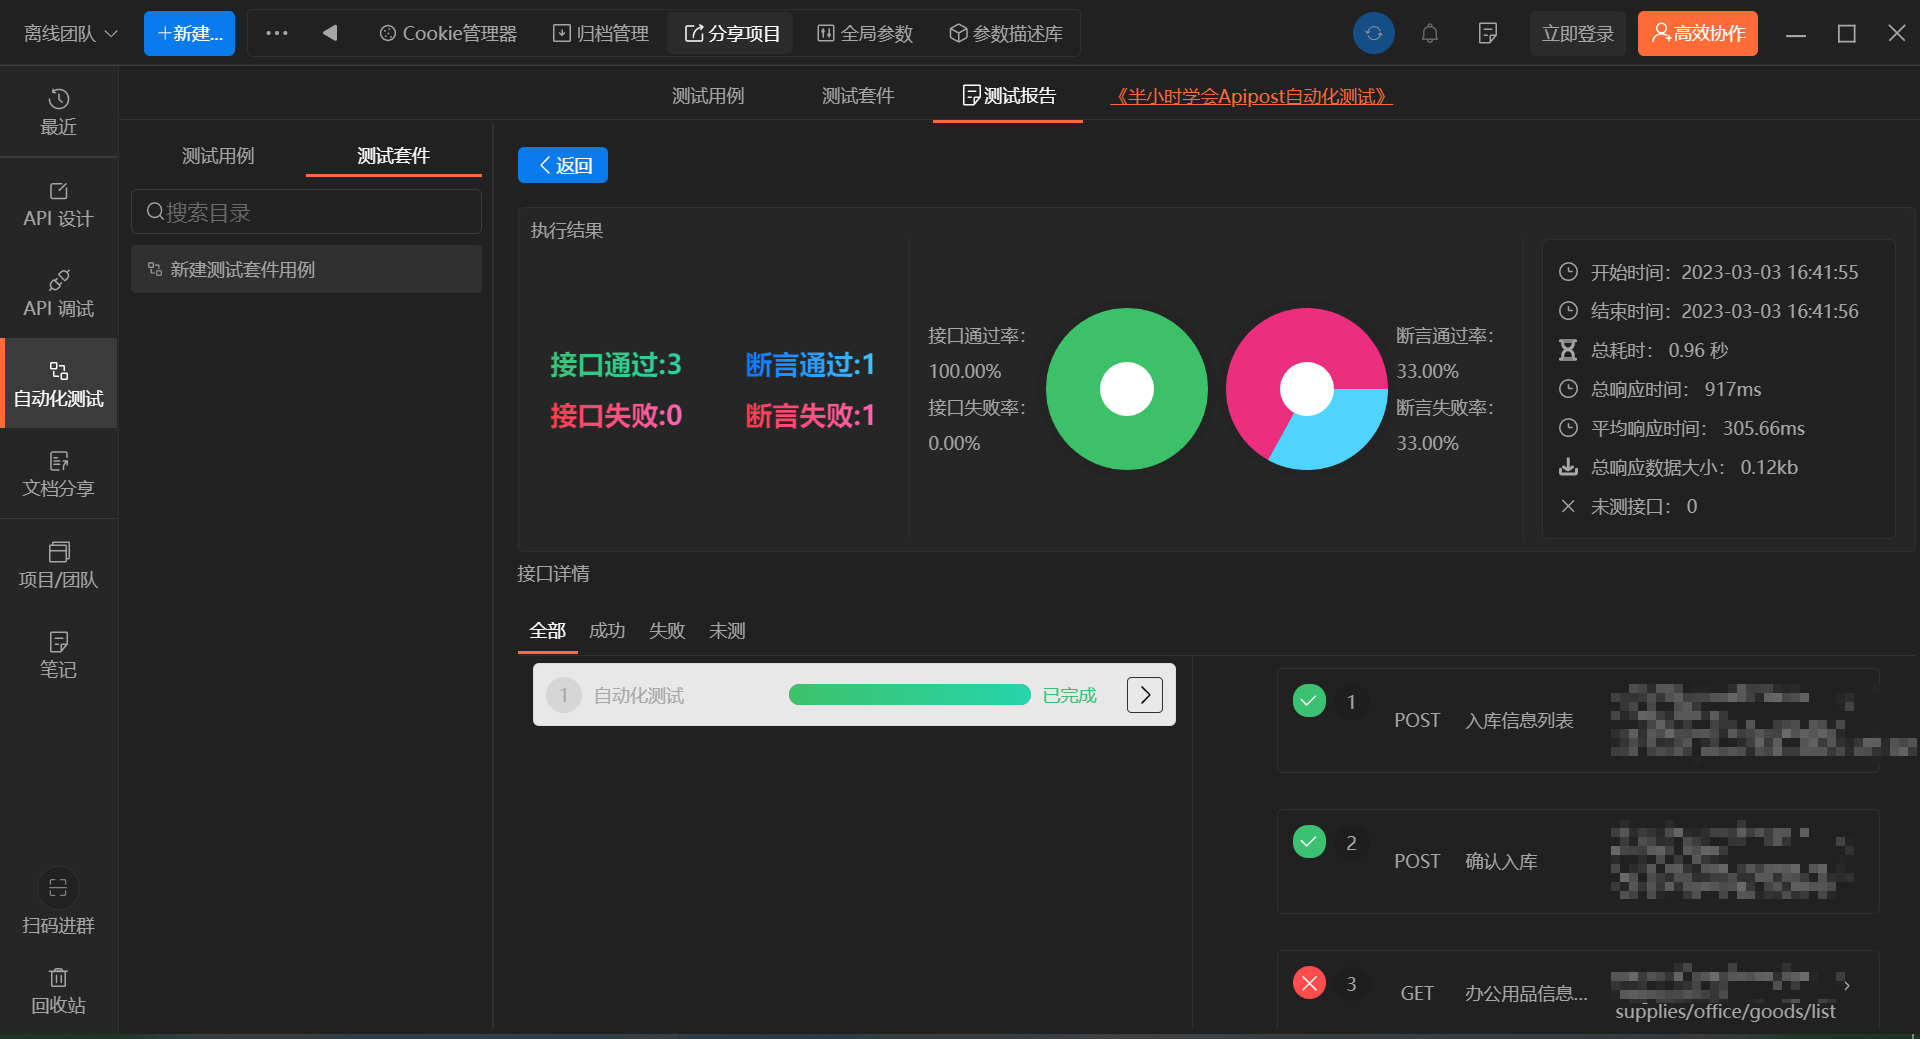
Task: Open 笔记 notes in the sidebar
Action: coord(58,655)
